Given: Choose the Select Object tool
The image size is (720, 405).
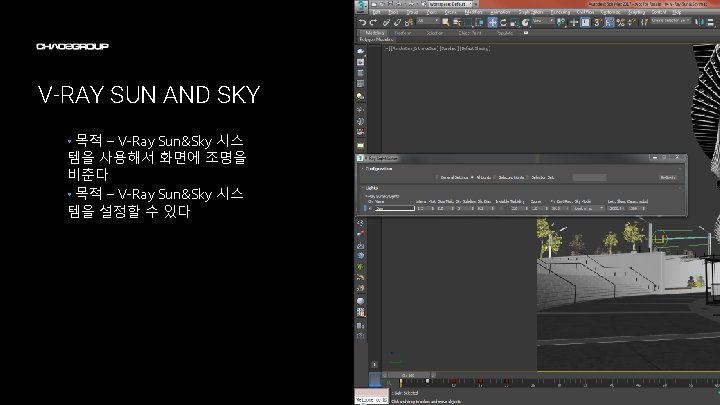Looking at the screenshot, I should click(x=445, y=22).
